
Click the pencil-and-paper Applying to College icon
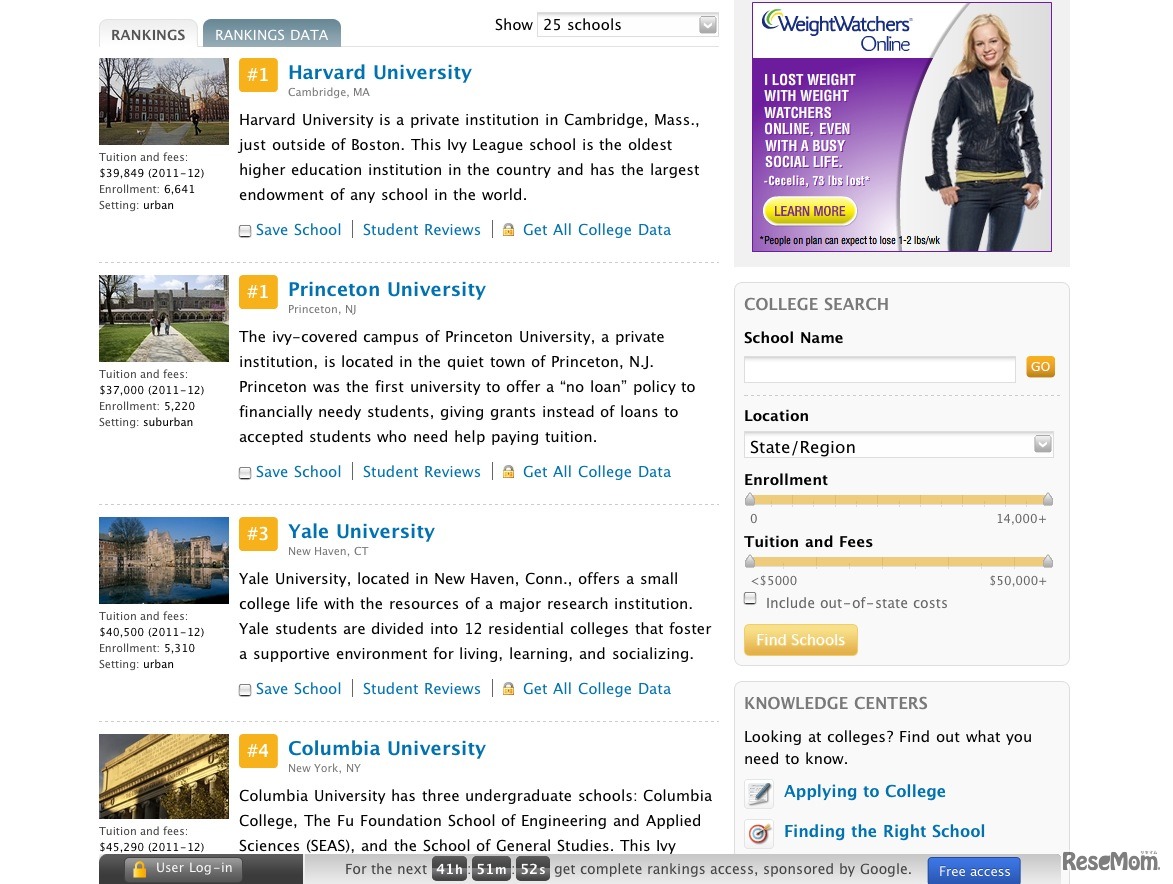tap(758, 793)
